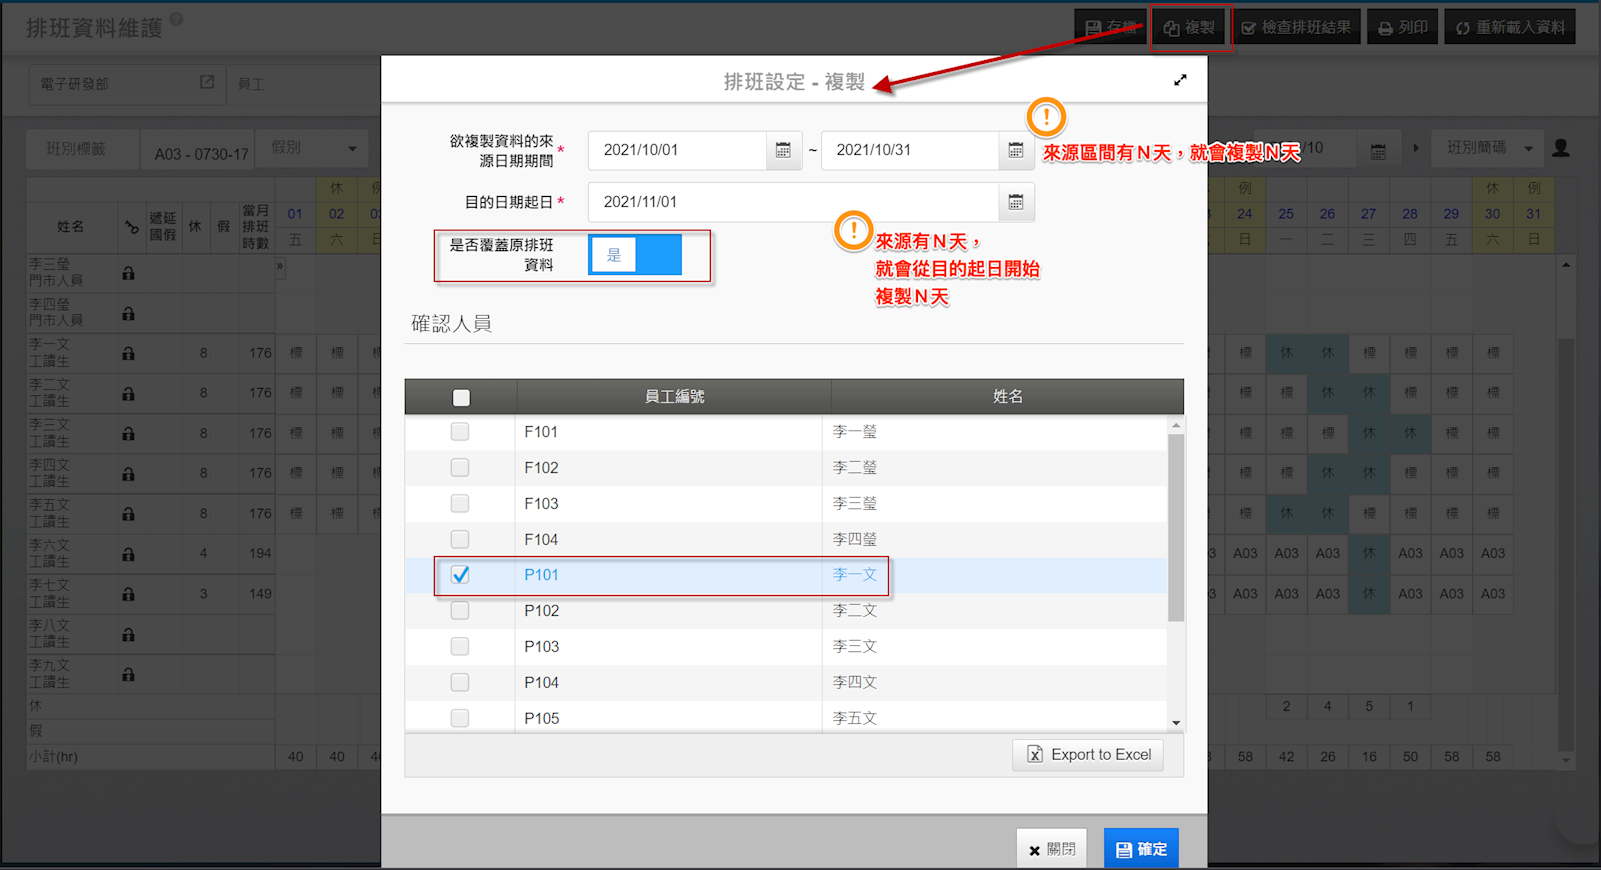Click Export to Excel button
This screenshot has height=870, width=1601.
coord(1089,755)
